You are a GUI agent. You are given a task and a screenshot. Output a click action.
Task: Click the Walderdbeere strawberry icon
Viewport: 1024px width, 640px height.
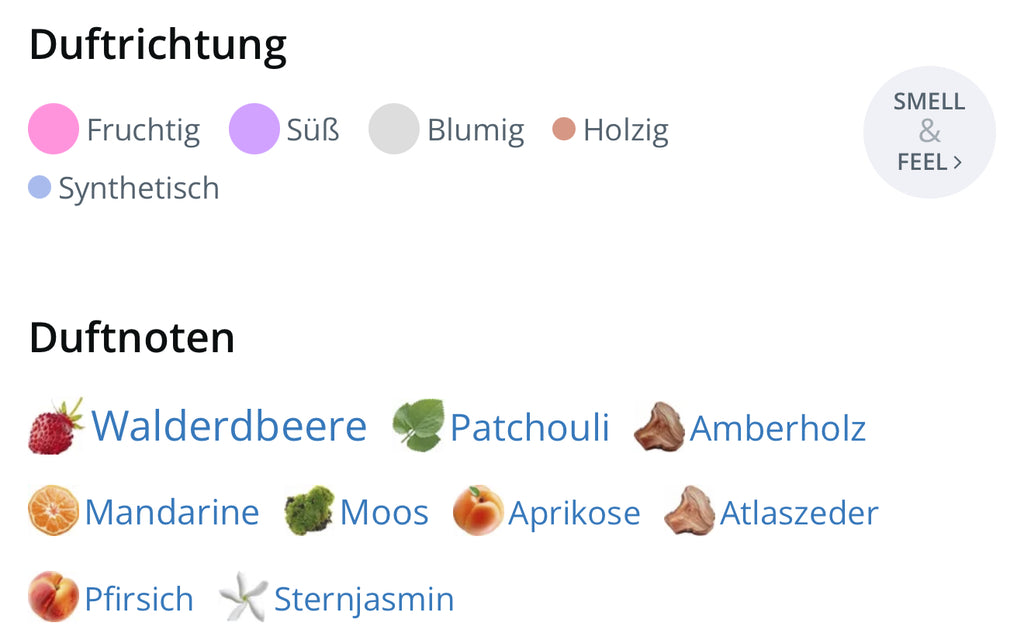coord(56,427)
